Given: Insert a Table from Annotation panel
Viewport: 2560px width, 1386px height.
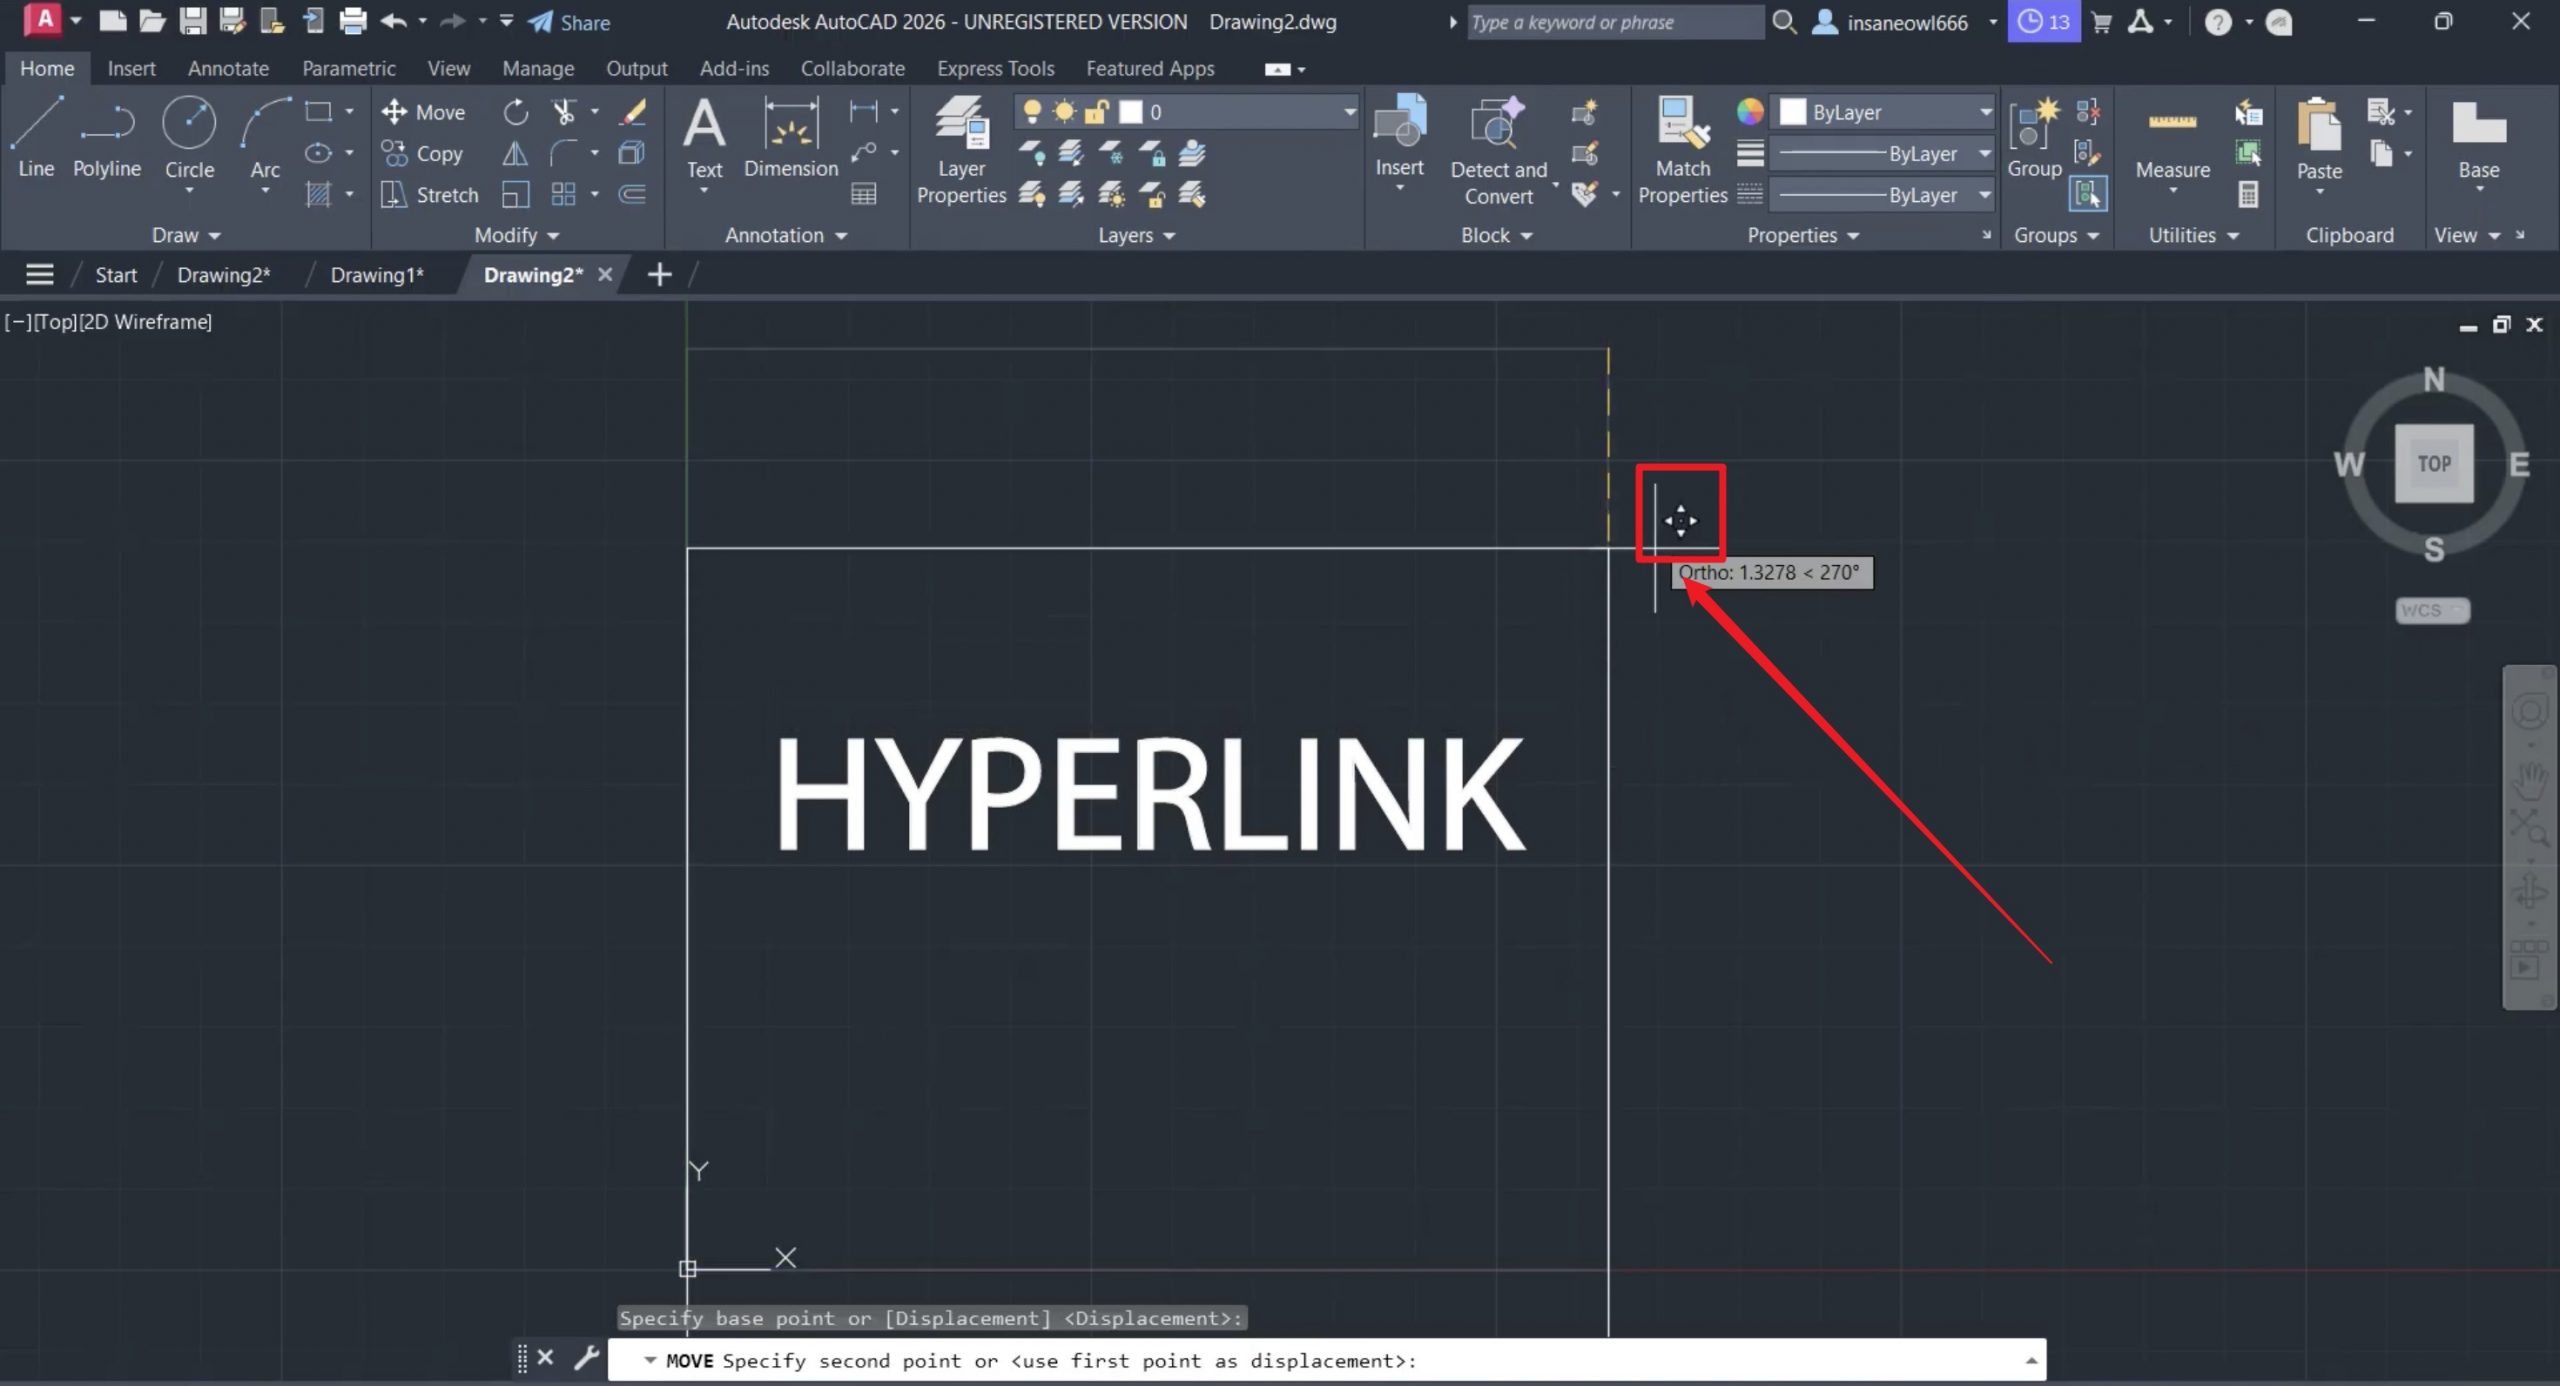Looking at the screenshot, I should click(x=864, y=195).
